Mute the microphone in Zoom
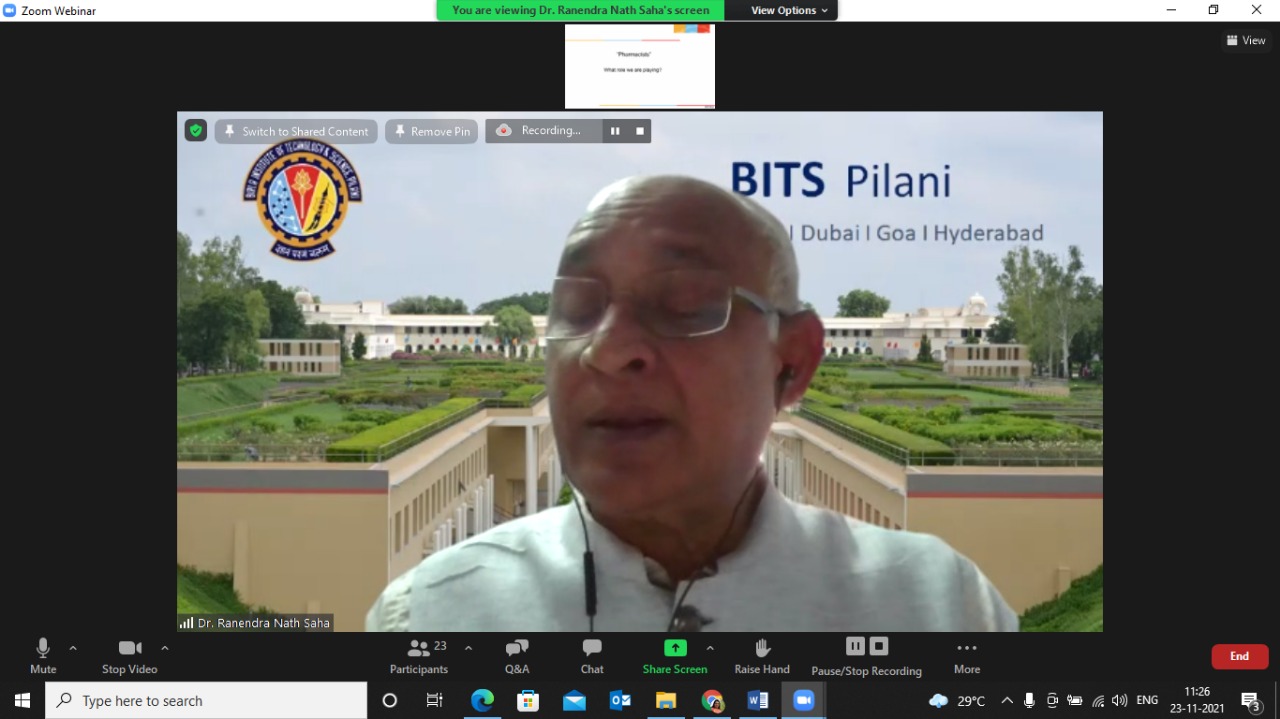Viewport: 1280px width, 719px height. click(43, 656)
